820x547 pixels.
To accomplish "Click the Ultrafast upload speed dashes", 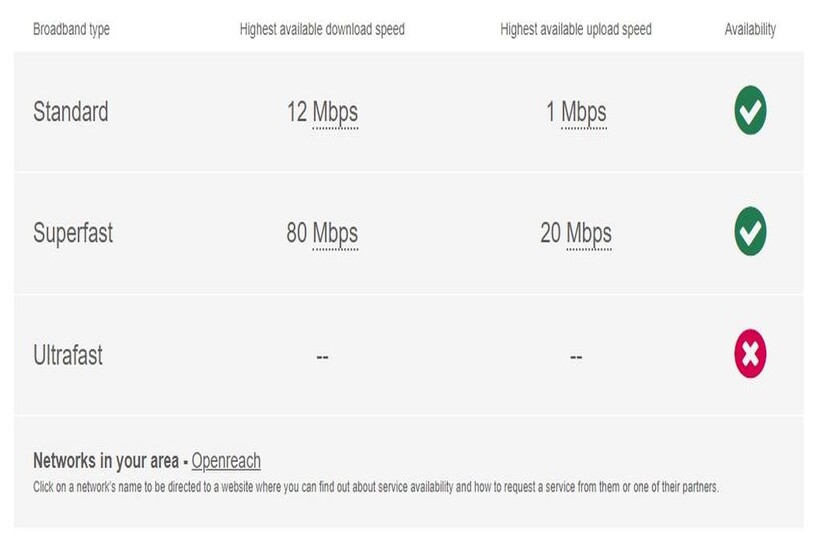I will (x=576, y=356).
